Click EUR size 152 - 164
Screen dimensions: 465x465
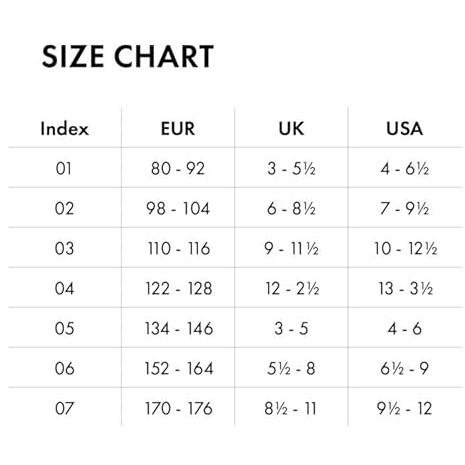pyautogui.click(x=179, y=369)
